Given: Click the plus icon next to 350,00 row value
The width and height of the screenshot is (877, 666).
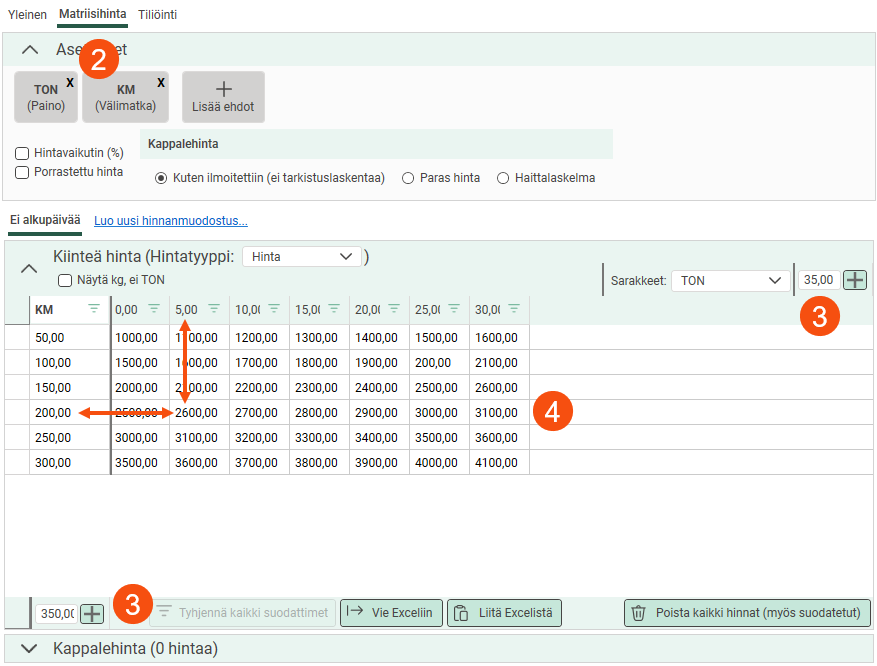Looking at the screenshot, I should 92,613.
